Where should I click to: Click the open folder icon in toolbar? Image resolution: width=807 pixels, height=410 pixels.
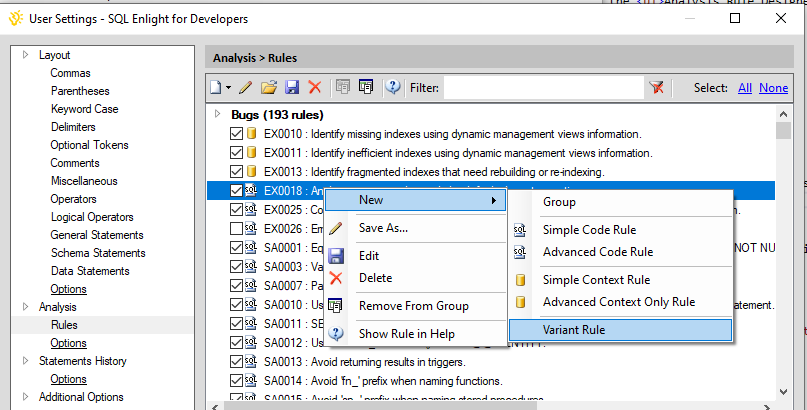(x=269, y=87)
